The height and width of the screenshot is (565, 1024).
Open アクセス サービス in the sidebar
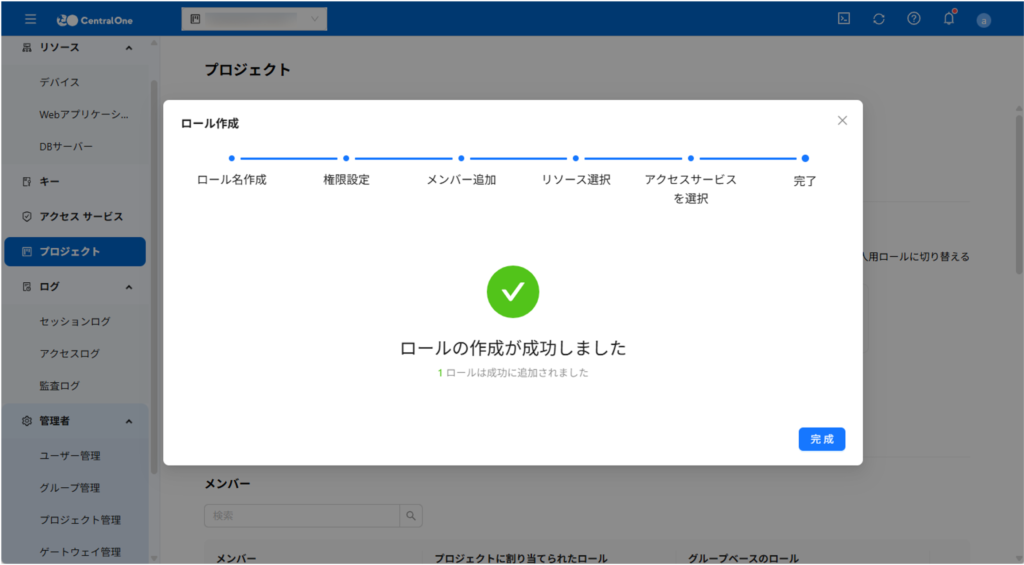tap(75, 217)
